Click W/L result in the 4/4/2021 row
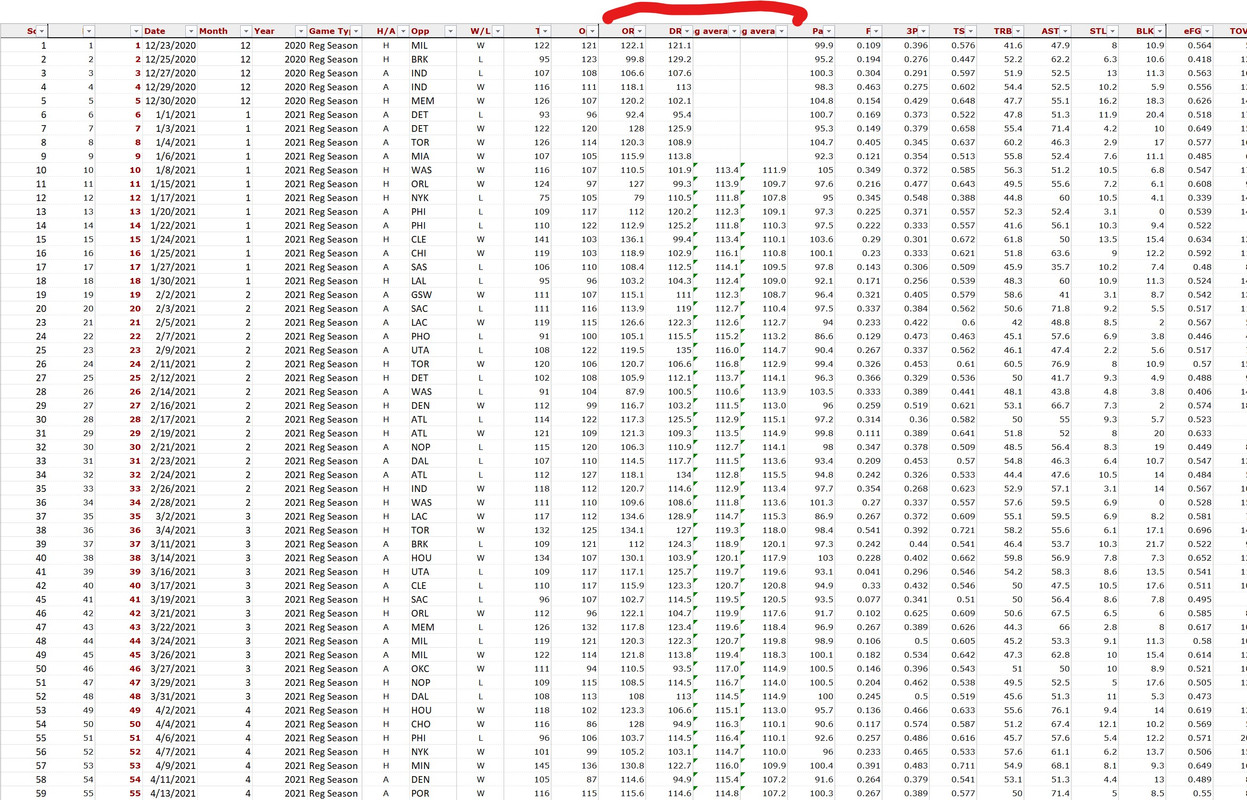The width and height of the screenshot is (1247, 800). (x=482, y=724)
